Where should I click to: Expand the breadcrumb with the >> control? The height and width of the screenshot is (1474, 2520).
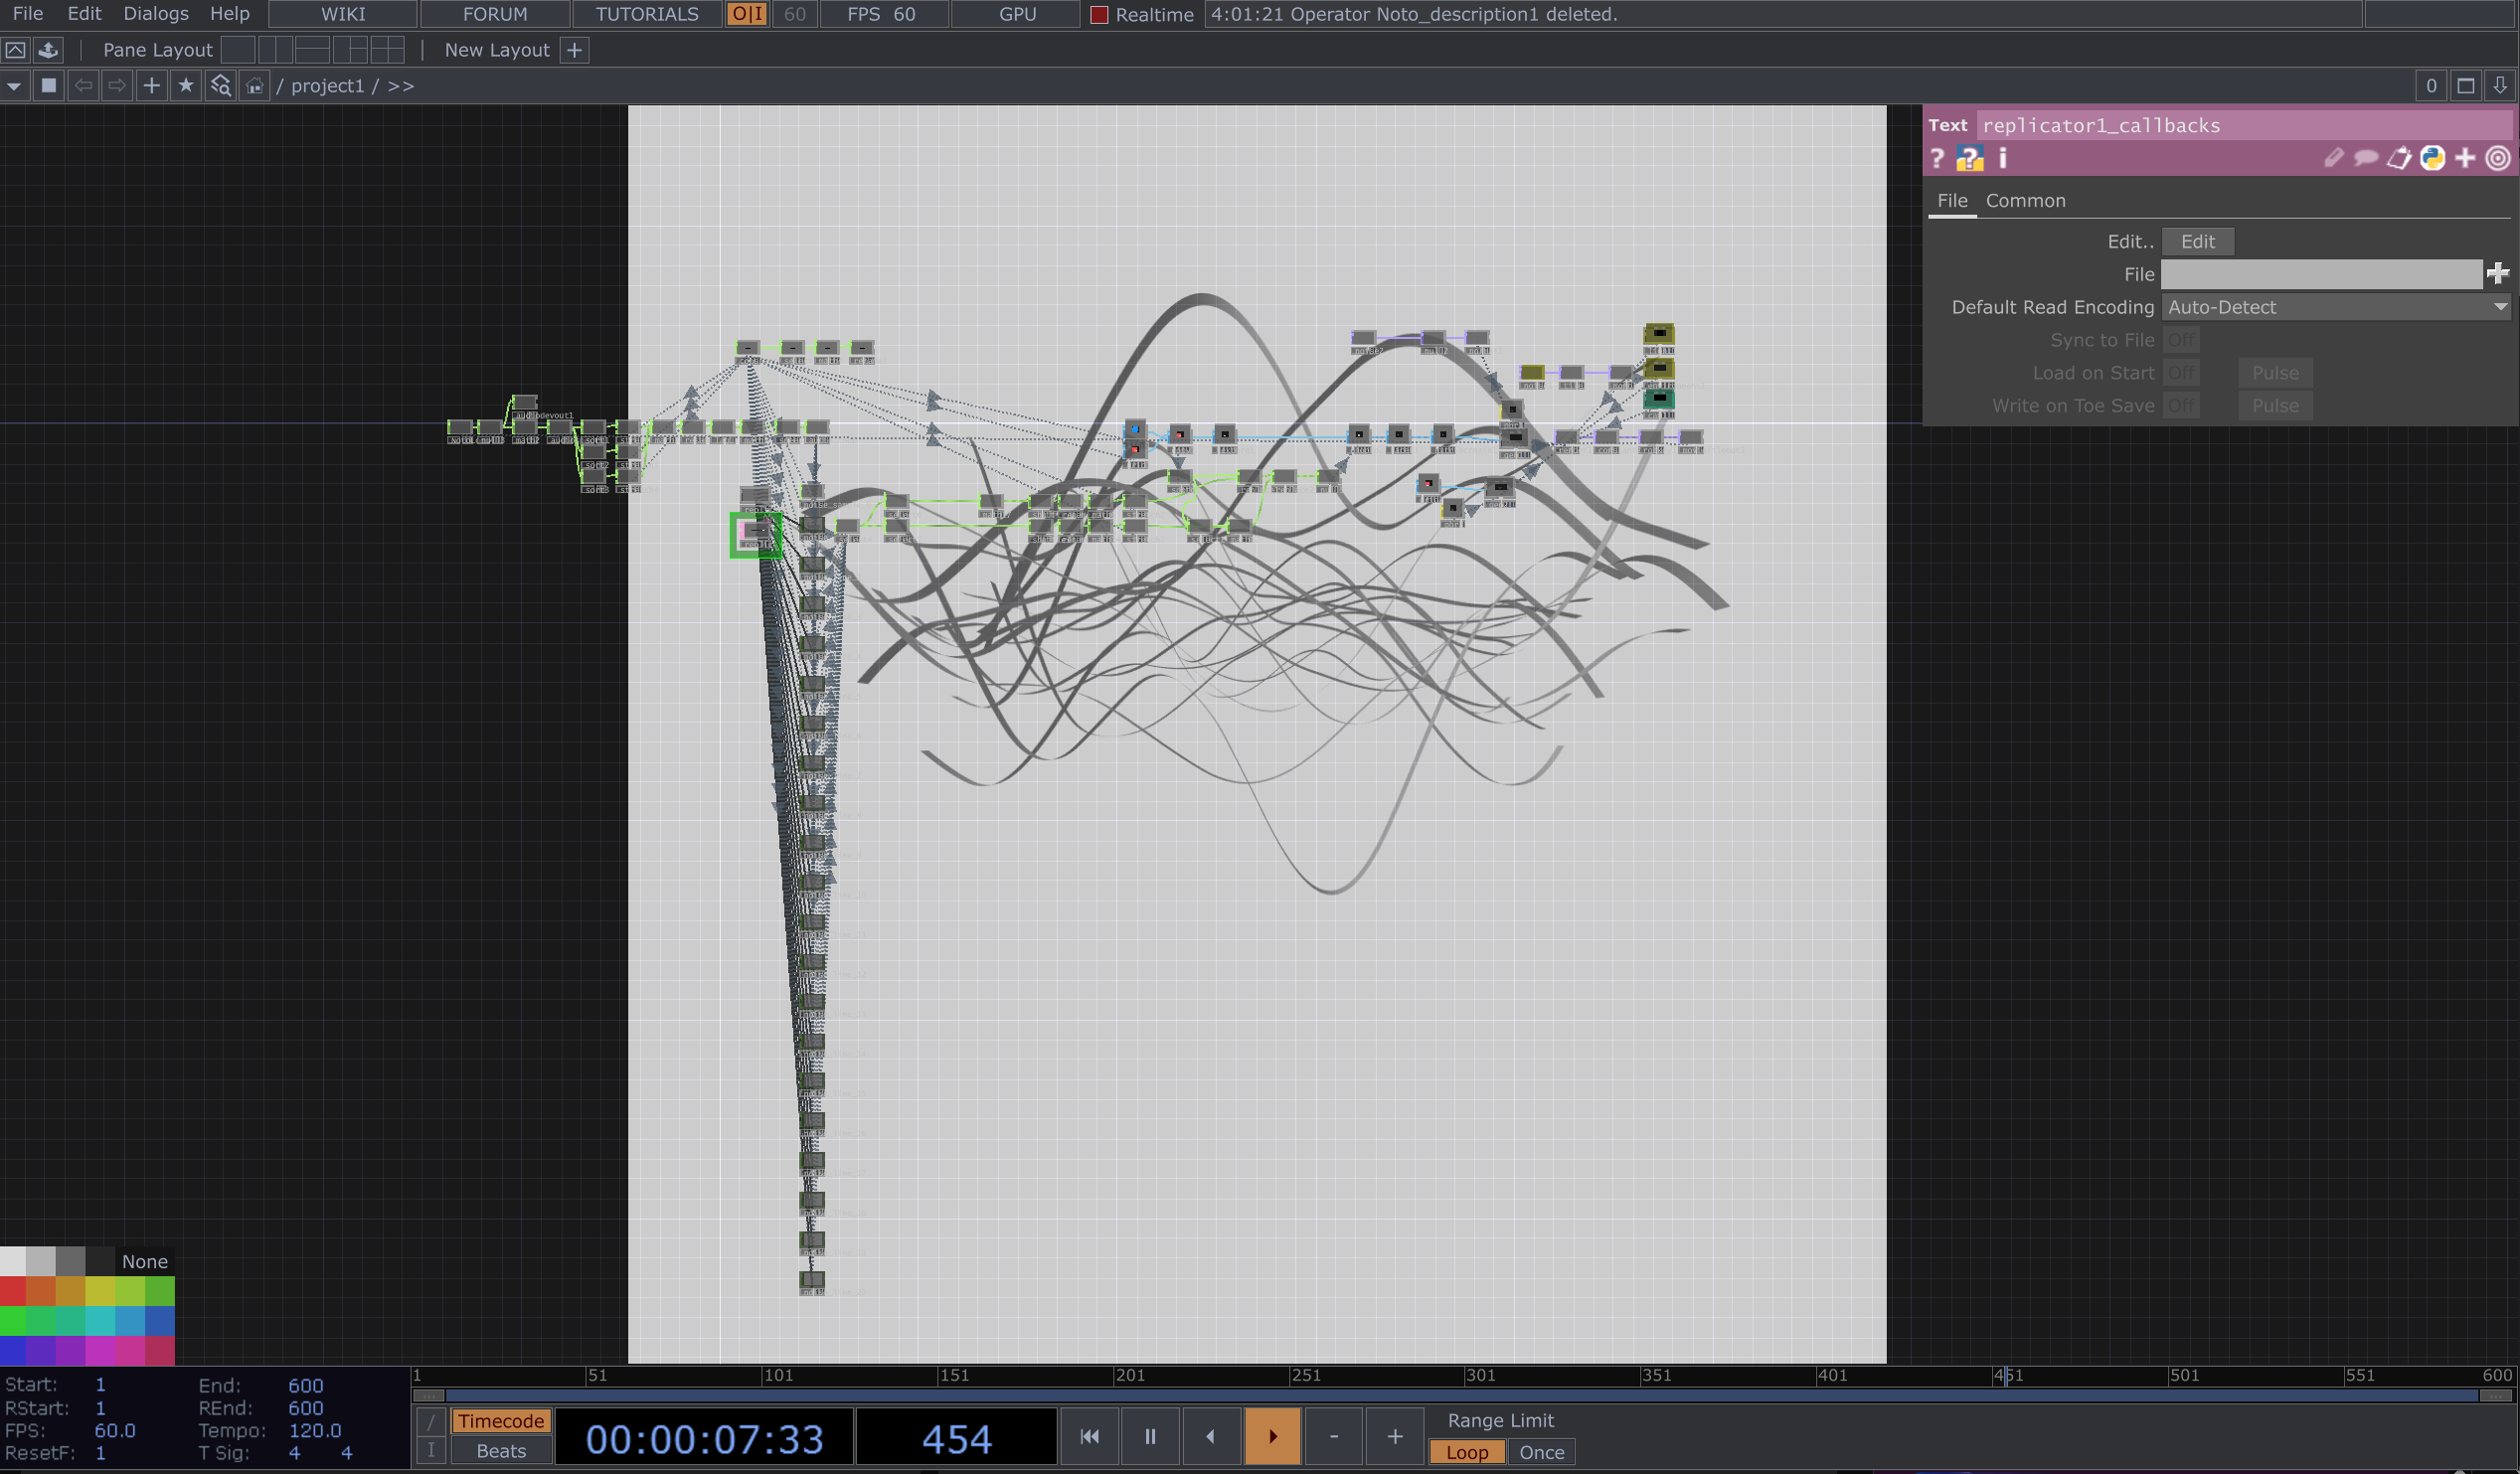[x=402, y=85]
